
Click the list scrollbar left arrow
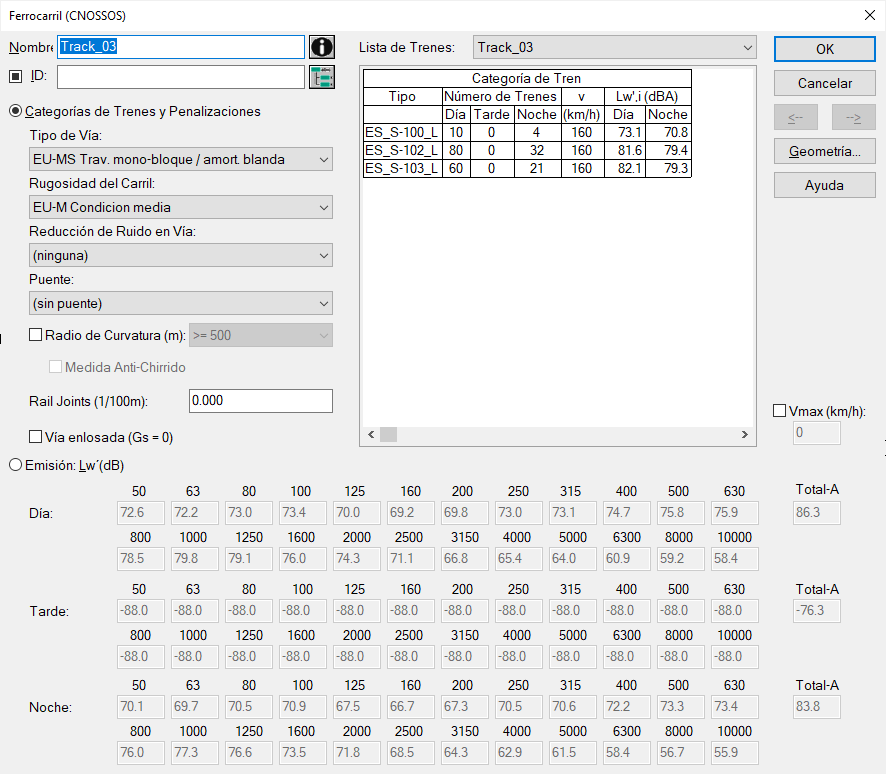click(x=371, y=434)
